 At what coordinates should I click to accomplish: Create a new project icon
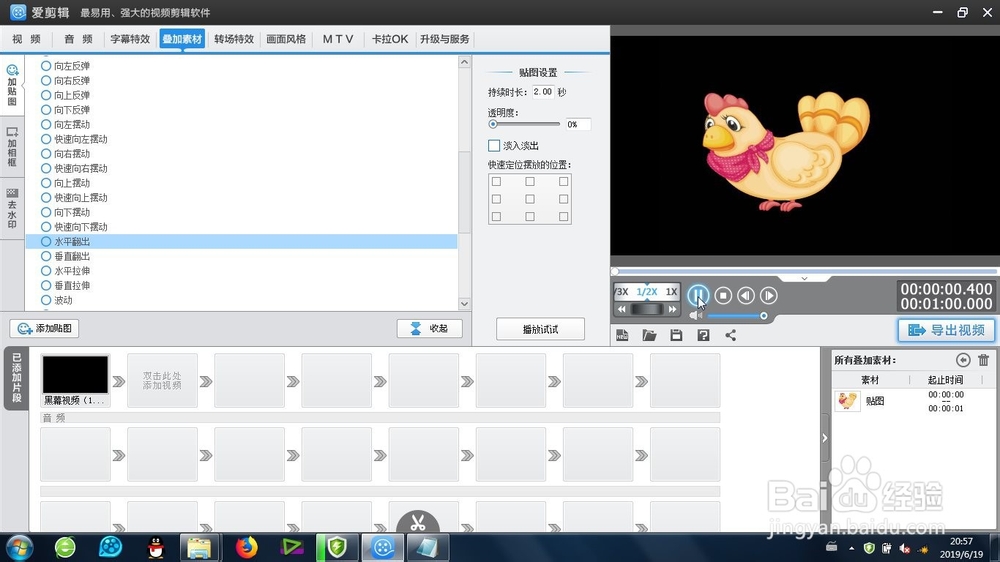622,335
